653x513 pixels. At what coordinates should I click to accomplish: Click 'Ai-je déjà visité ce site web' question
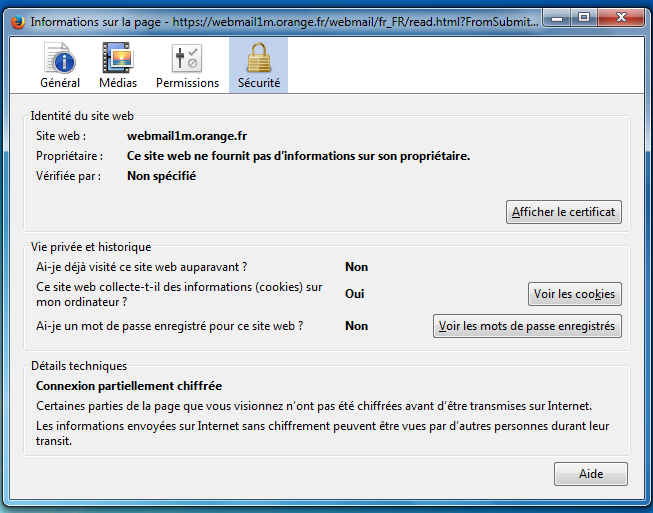pyautogui.click(x=142, y=267)
